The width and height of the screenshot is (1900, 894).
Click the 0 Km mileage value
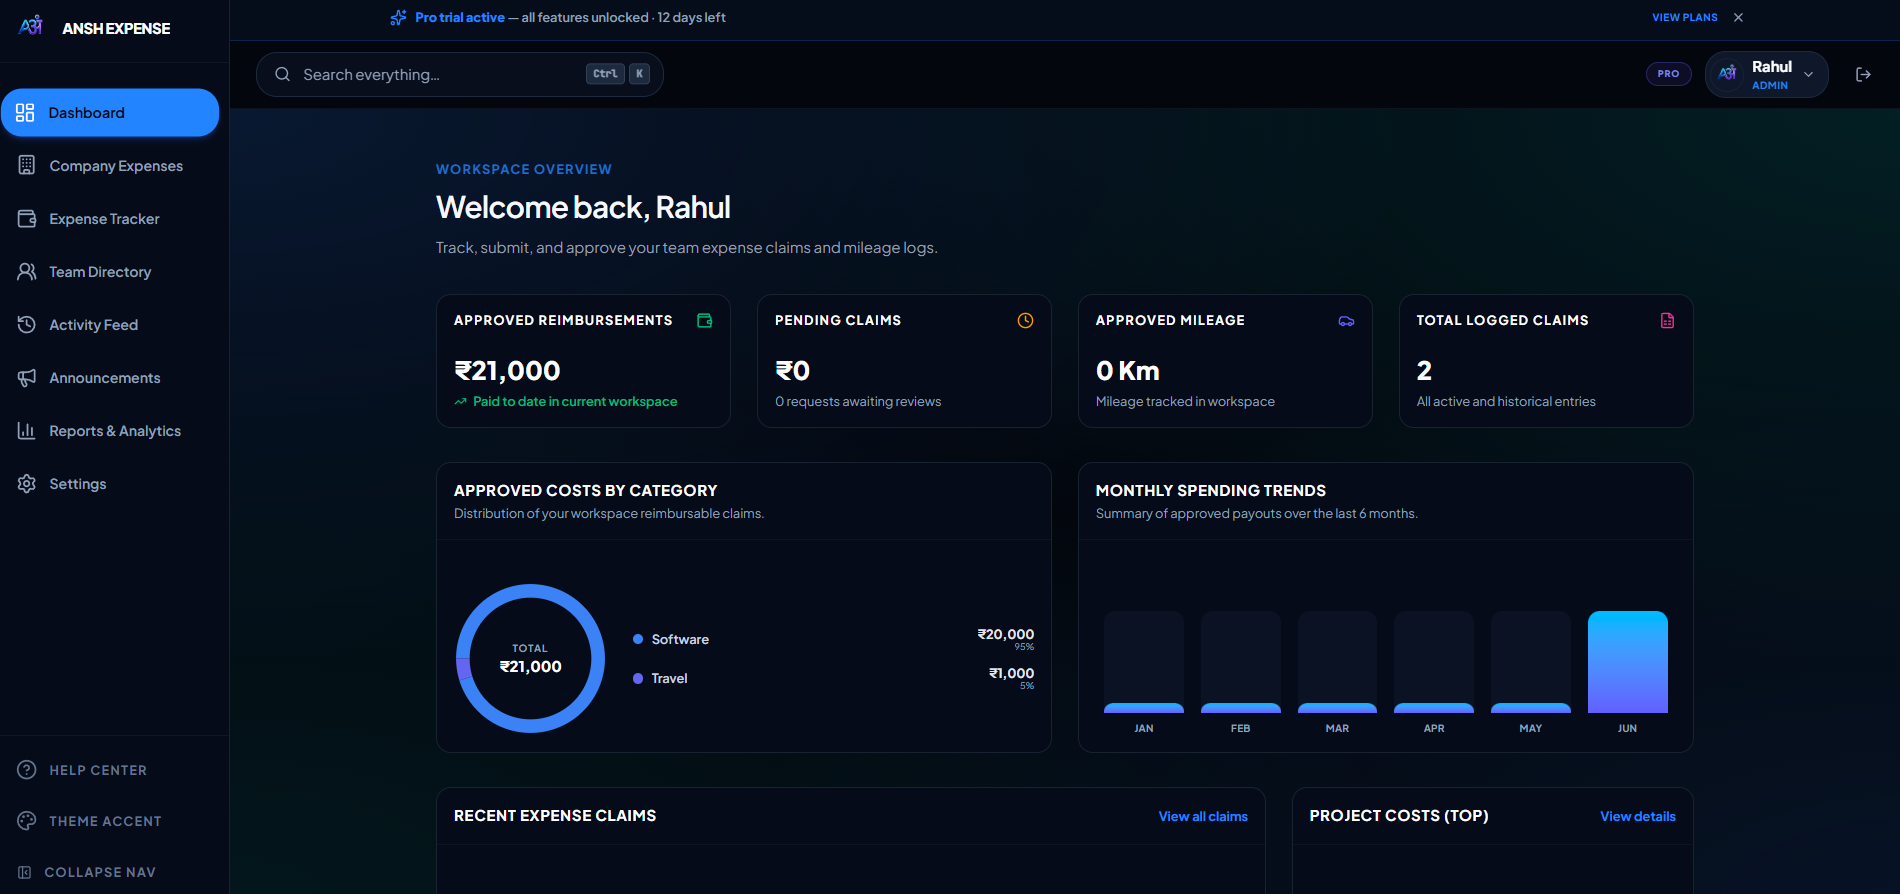(x=1127, y=371)
